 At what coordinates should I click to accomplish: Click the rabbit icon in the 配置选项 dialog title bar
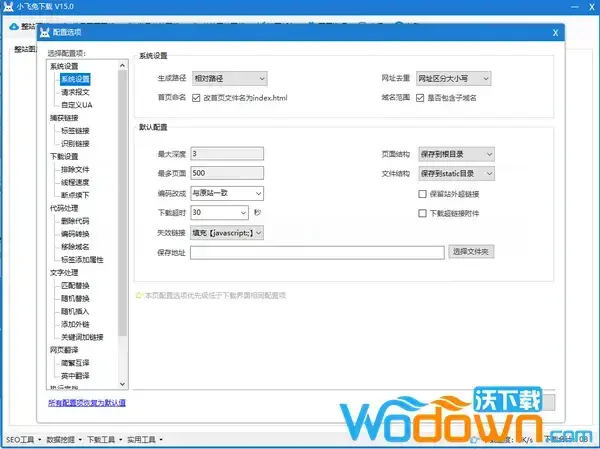tap(45, 33)
